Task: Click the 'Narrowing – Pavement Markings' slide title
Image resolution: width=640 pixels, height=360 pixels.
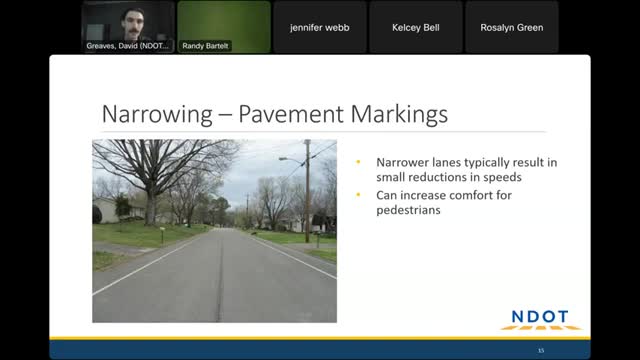Action: [x=275, y=114]
